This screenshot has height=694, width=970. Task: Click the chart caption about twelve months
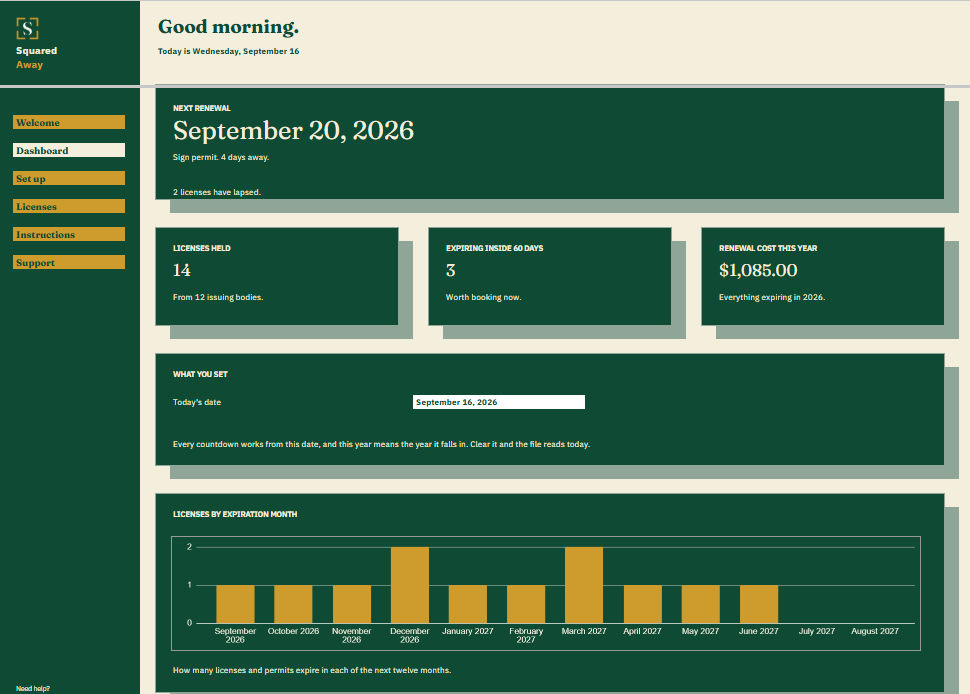(312, 670)
